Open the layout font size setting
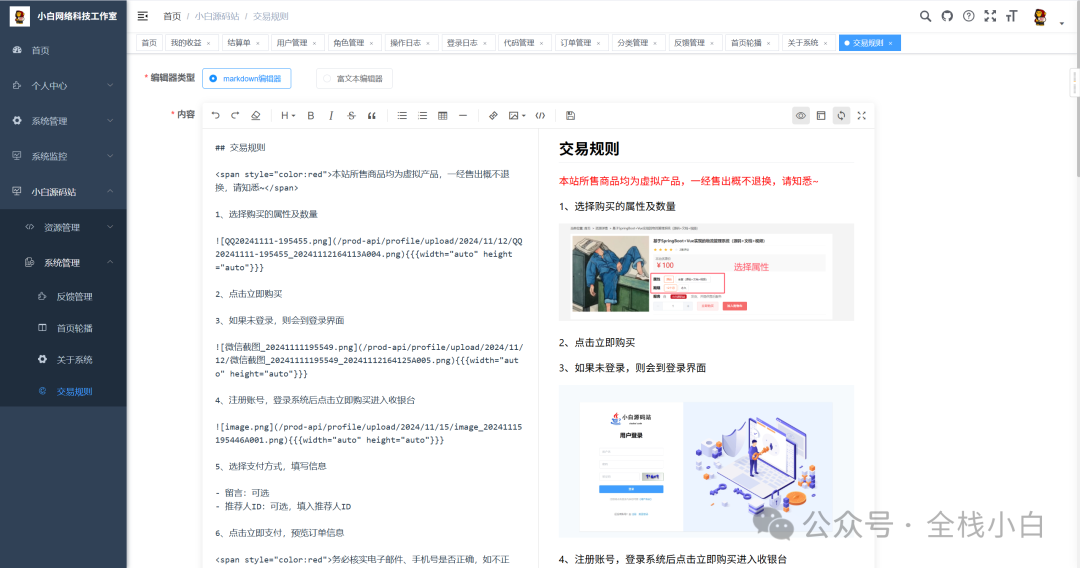The width and height of the screenshot is (1080, 568). (x=1012, y=16)
